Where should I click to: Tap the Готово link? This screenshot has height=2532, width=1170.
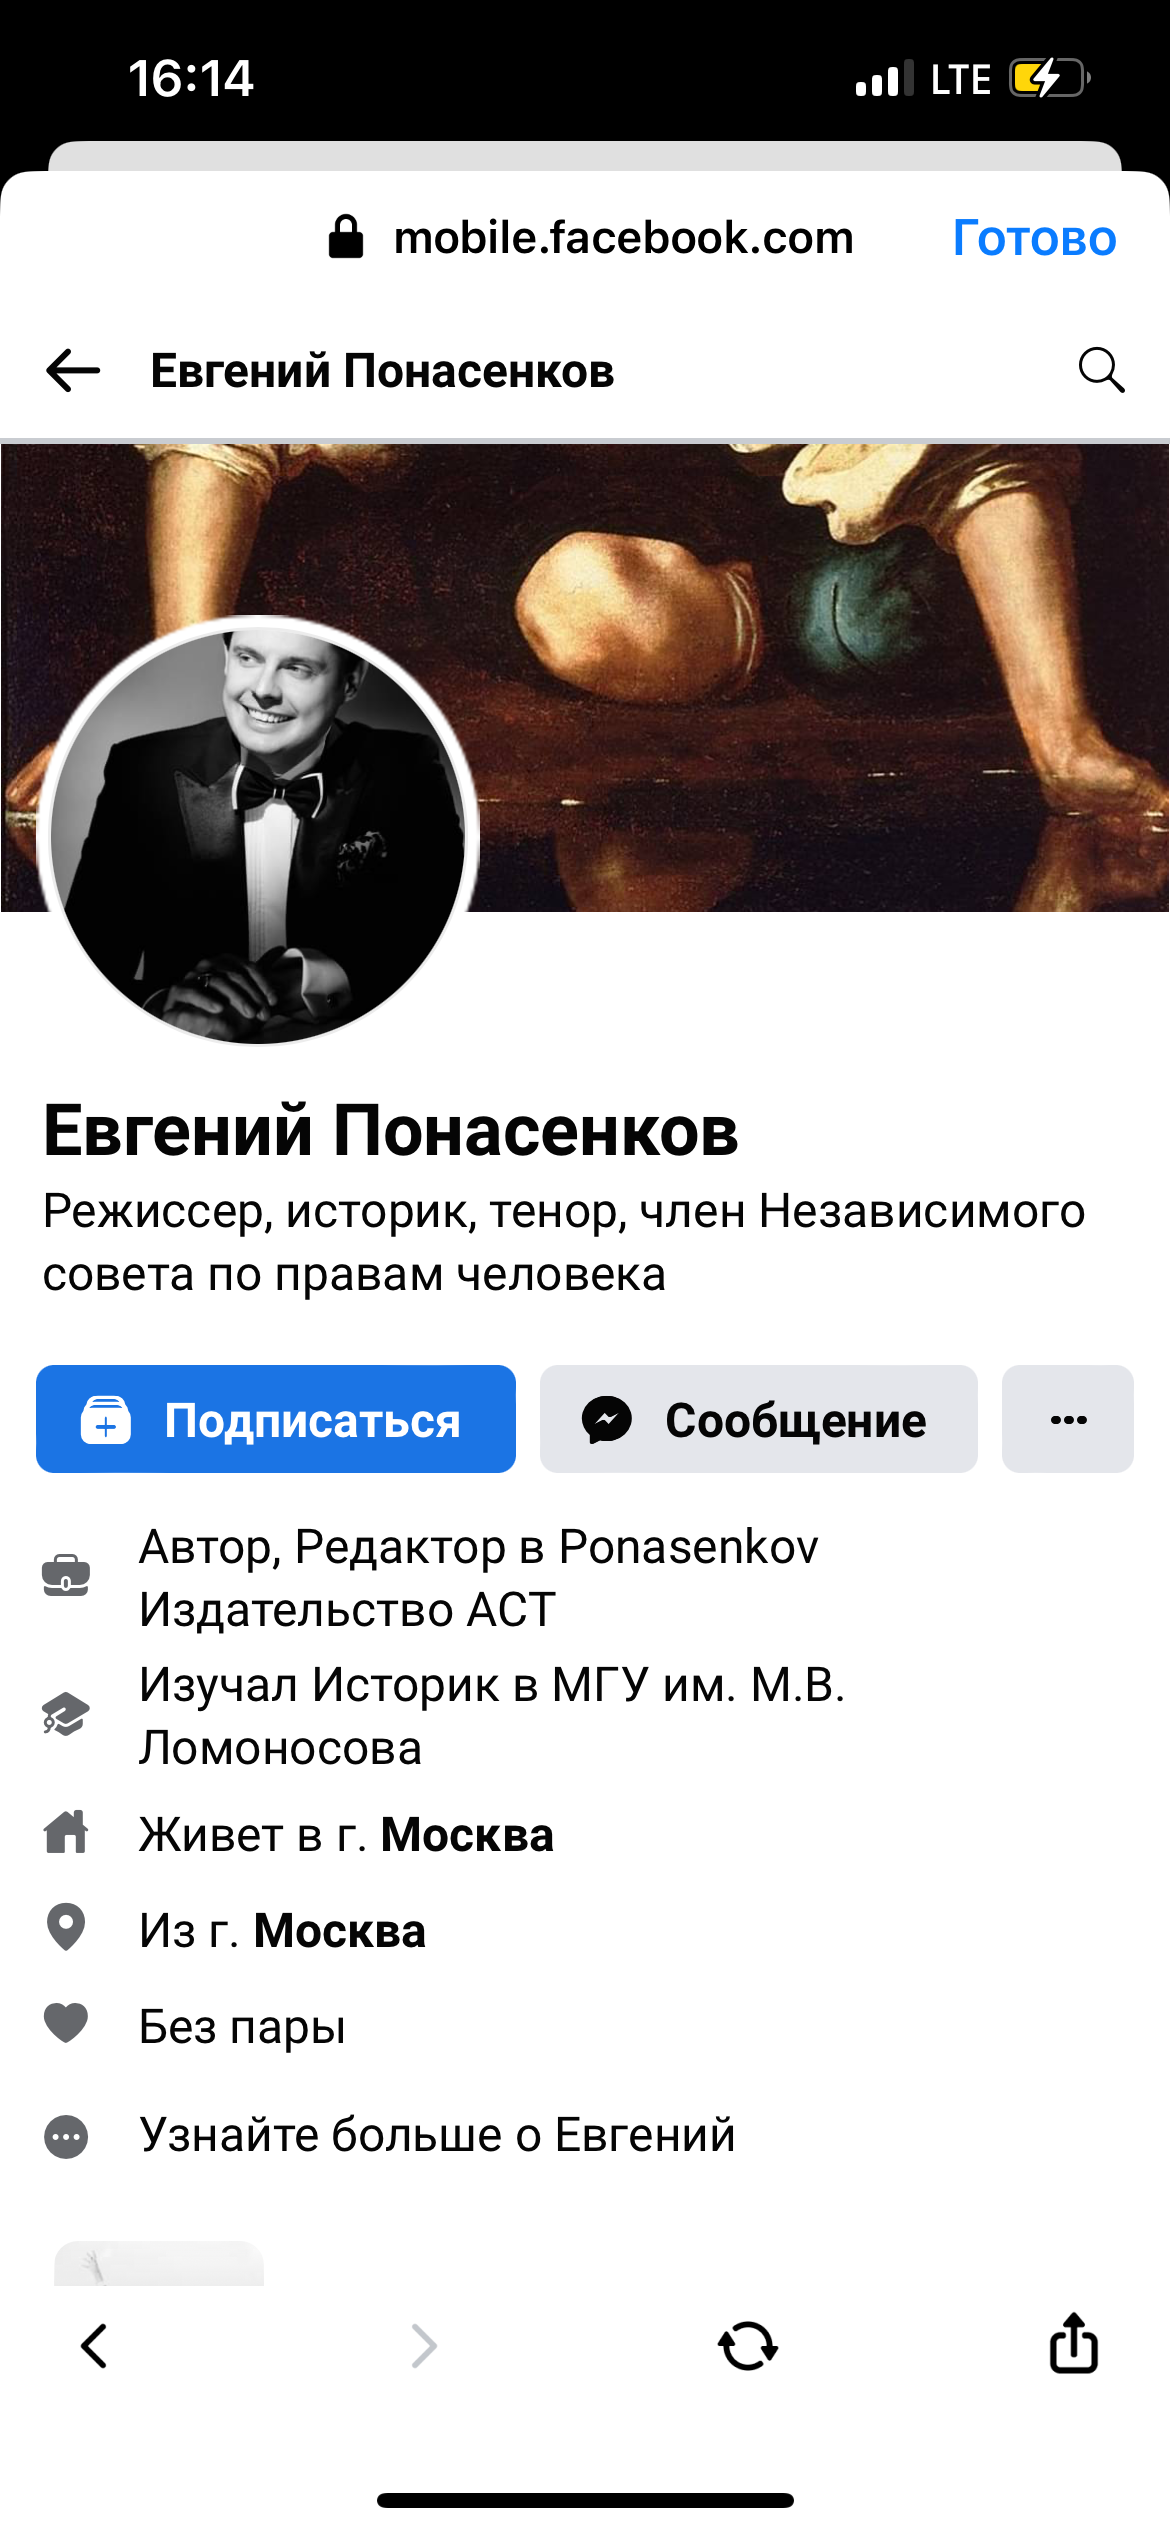point(1034,238)
